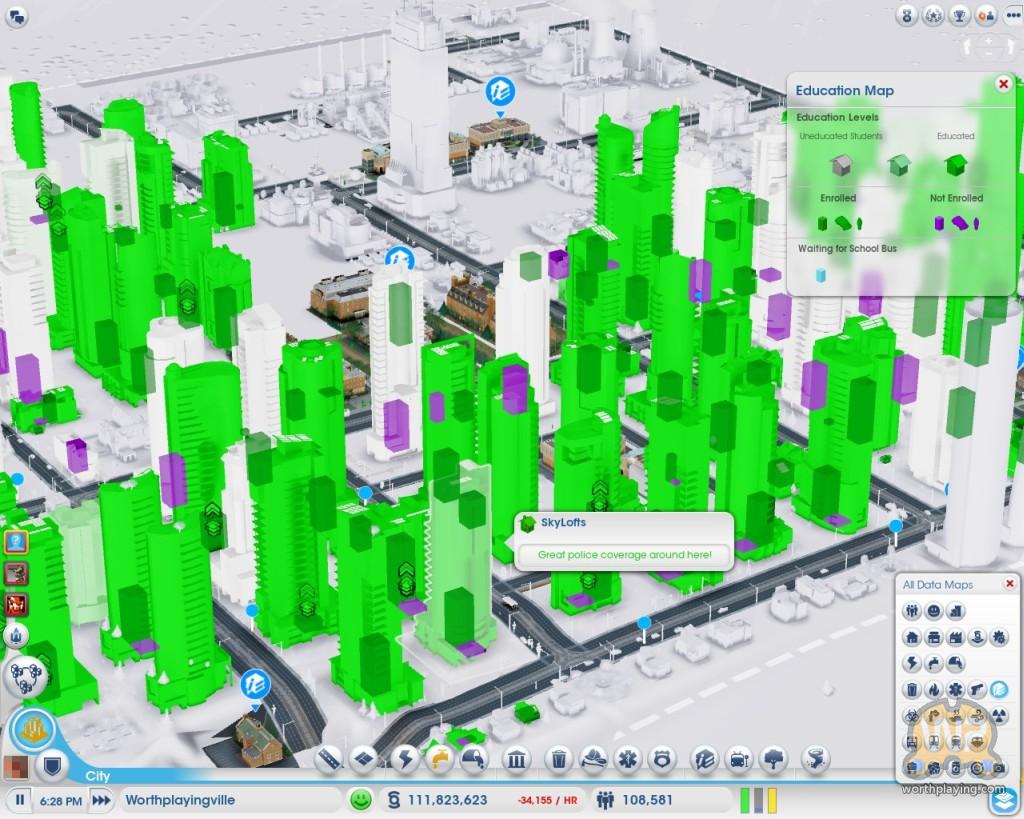The height and width of the screenshot is (819, 1024).
Task: Toggle the Education data map off
Action: [x=997, y=689]
